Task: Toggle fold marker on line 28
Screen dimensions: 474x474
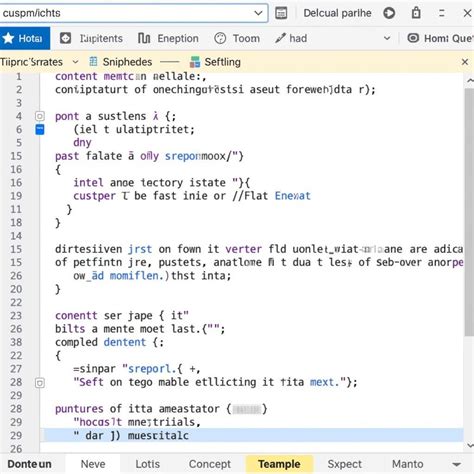Action: tap(40, 383)
